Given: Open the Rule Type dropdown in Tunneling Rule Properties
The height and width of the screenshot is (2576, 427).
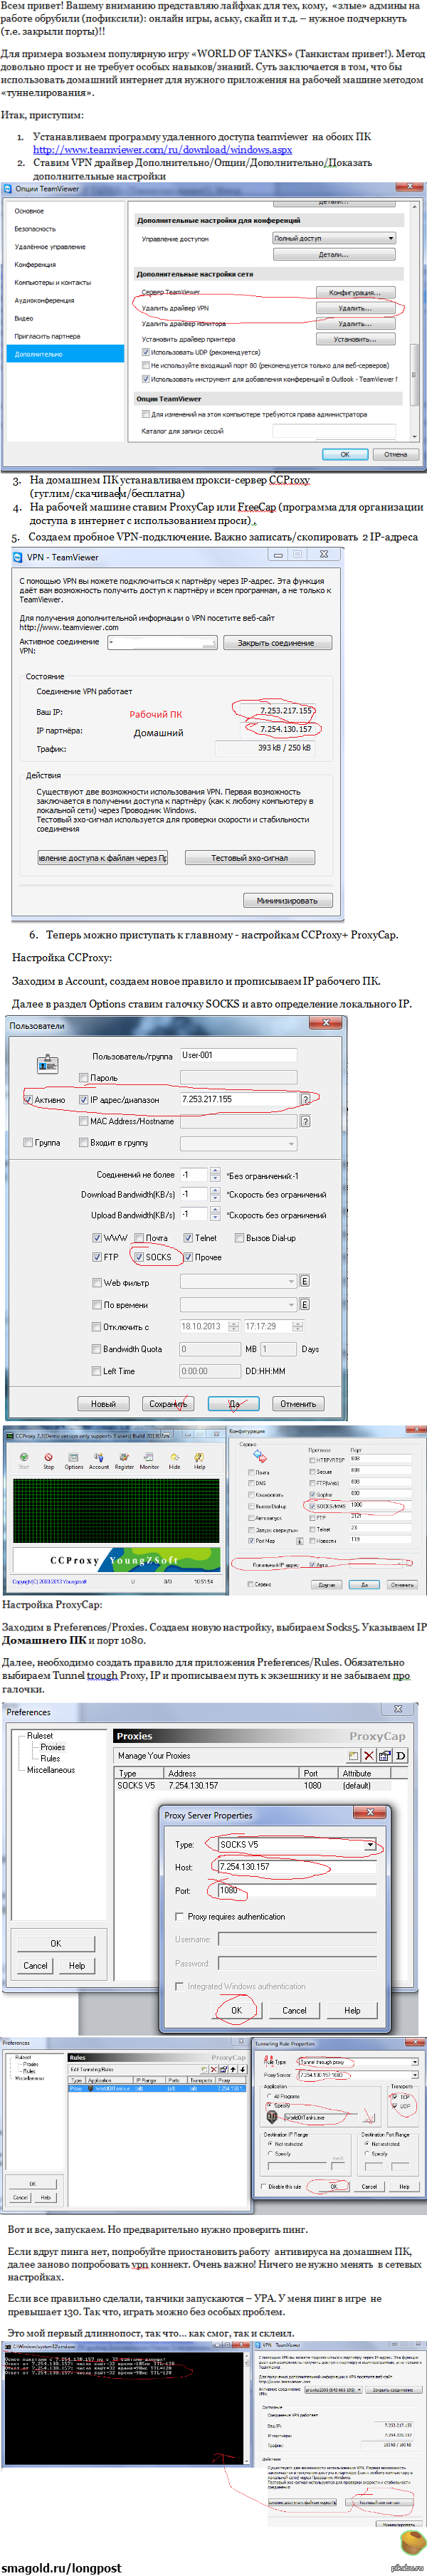Looking at the screenshot, I should tap(358, 2061).
